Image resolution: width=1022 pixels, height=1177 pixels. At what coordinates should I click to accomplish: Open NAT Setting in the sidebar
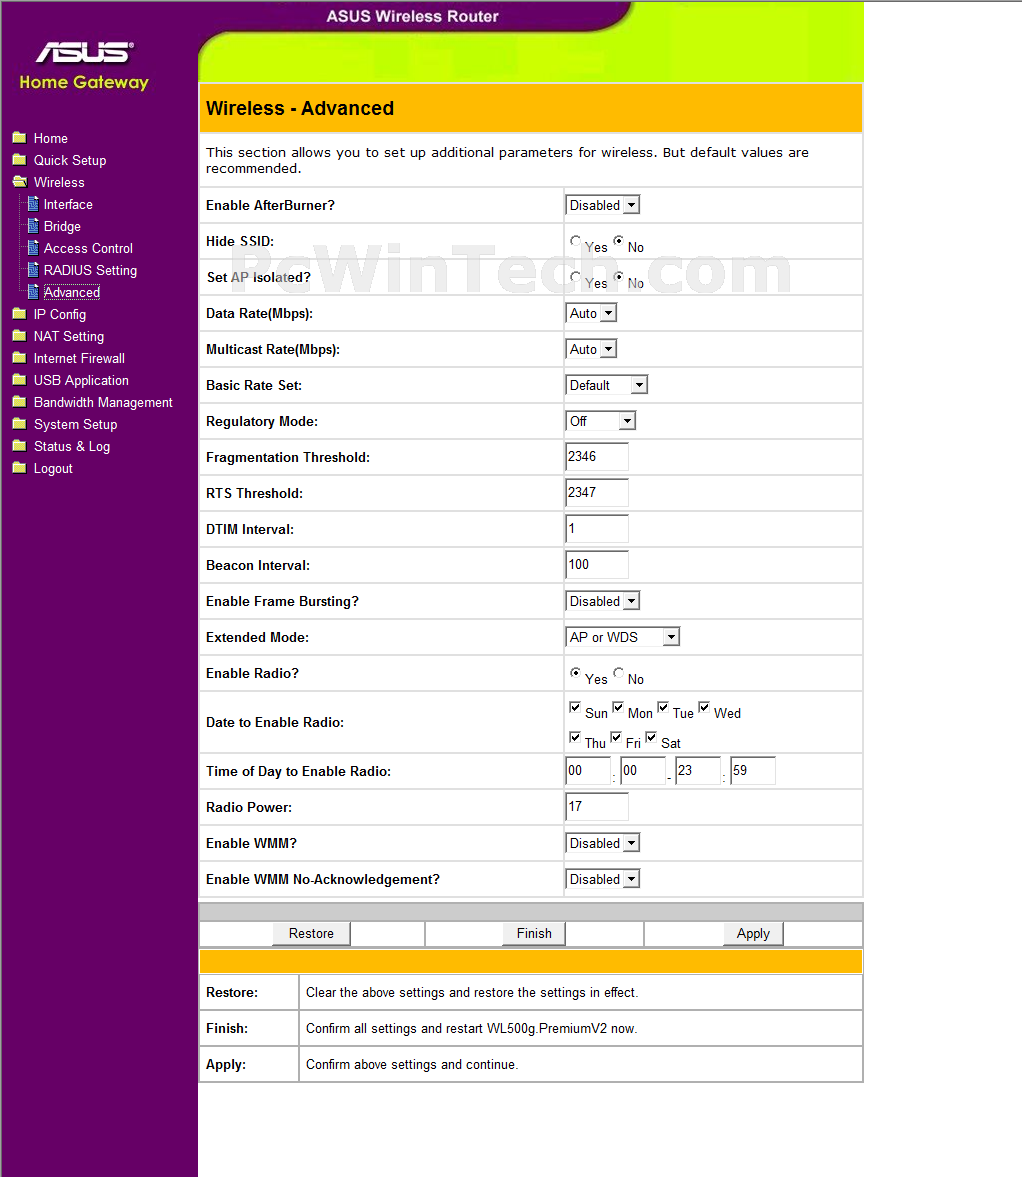[x=69, y=336]
